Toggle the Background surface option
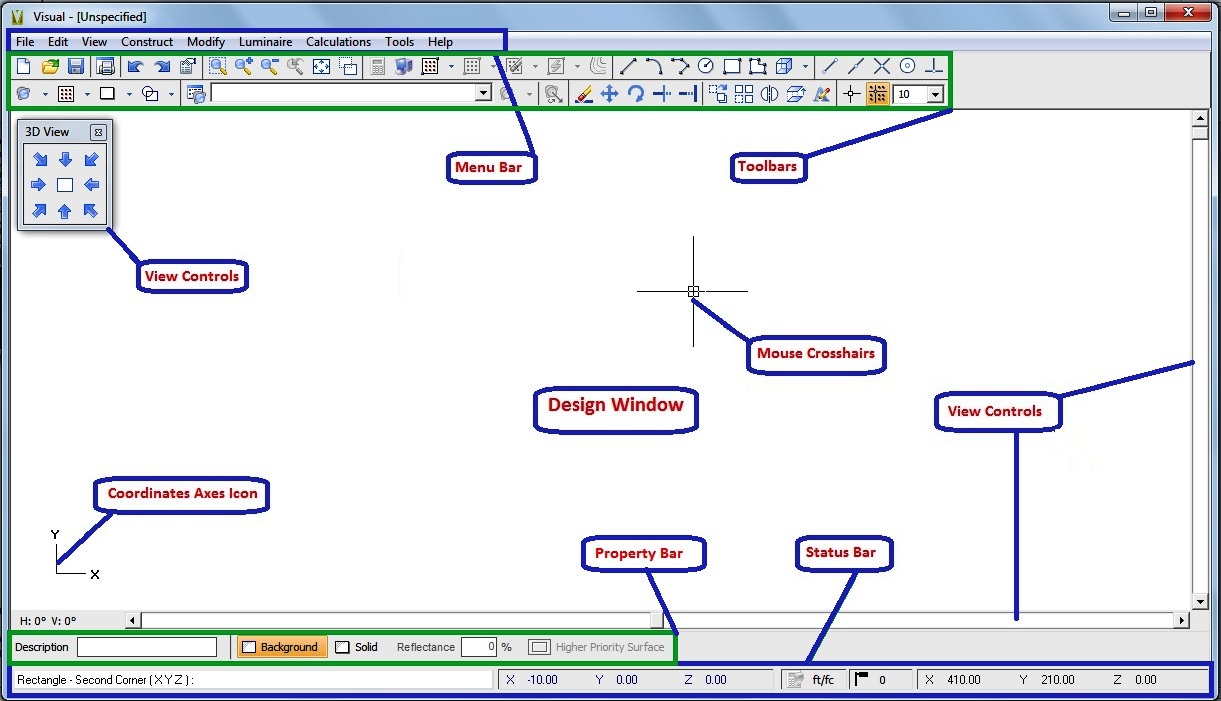This screenshot has width=1221, height=701. pos(281,647)
